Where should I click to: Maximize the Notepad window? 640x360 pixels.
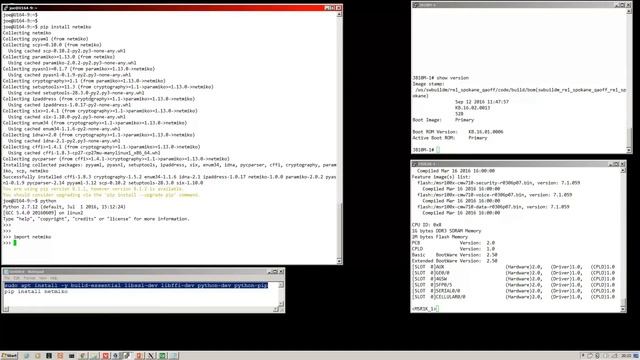point(275,271)
